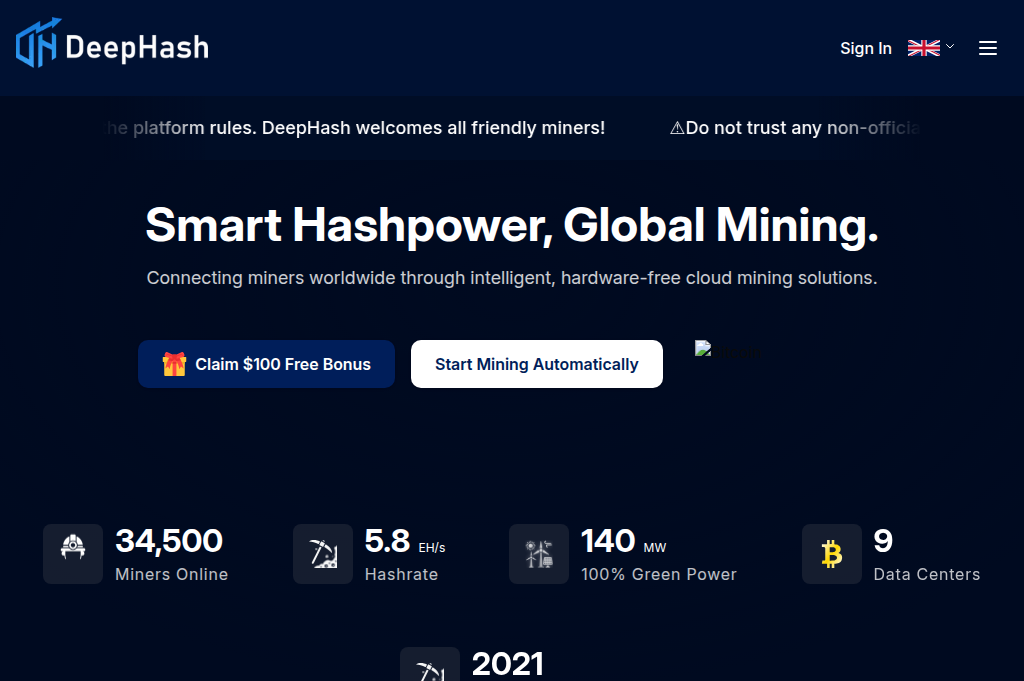
Task: Click the gift box icon on bonus button
Action: 176,364
